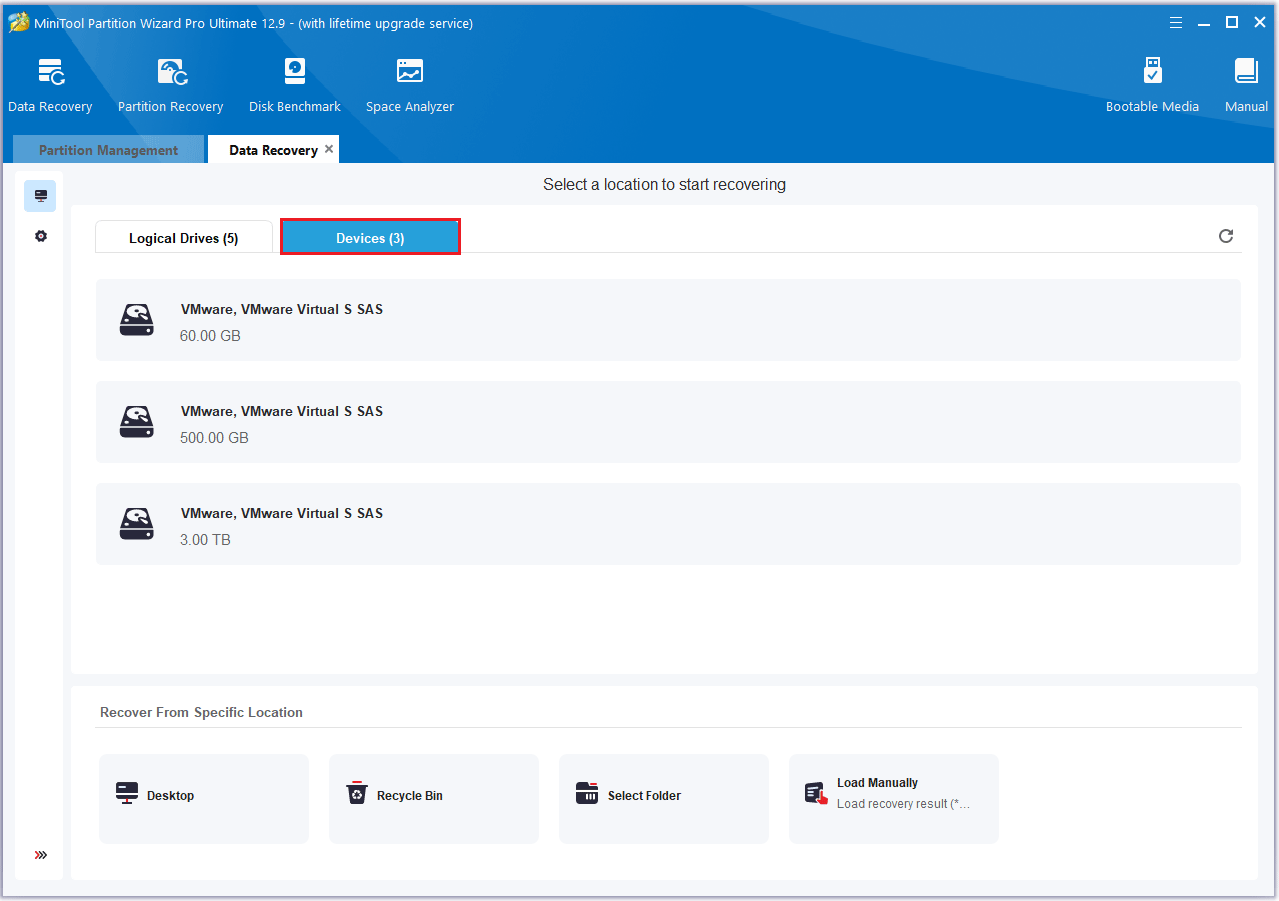Select the 500.00 GB VMware disk row

pos(668,422)
